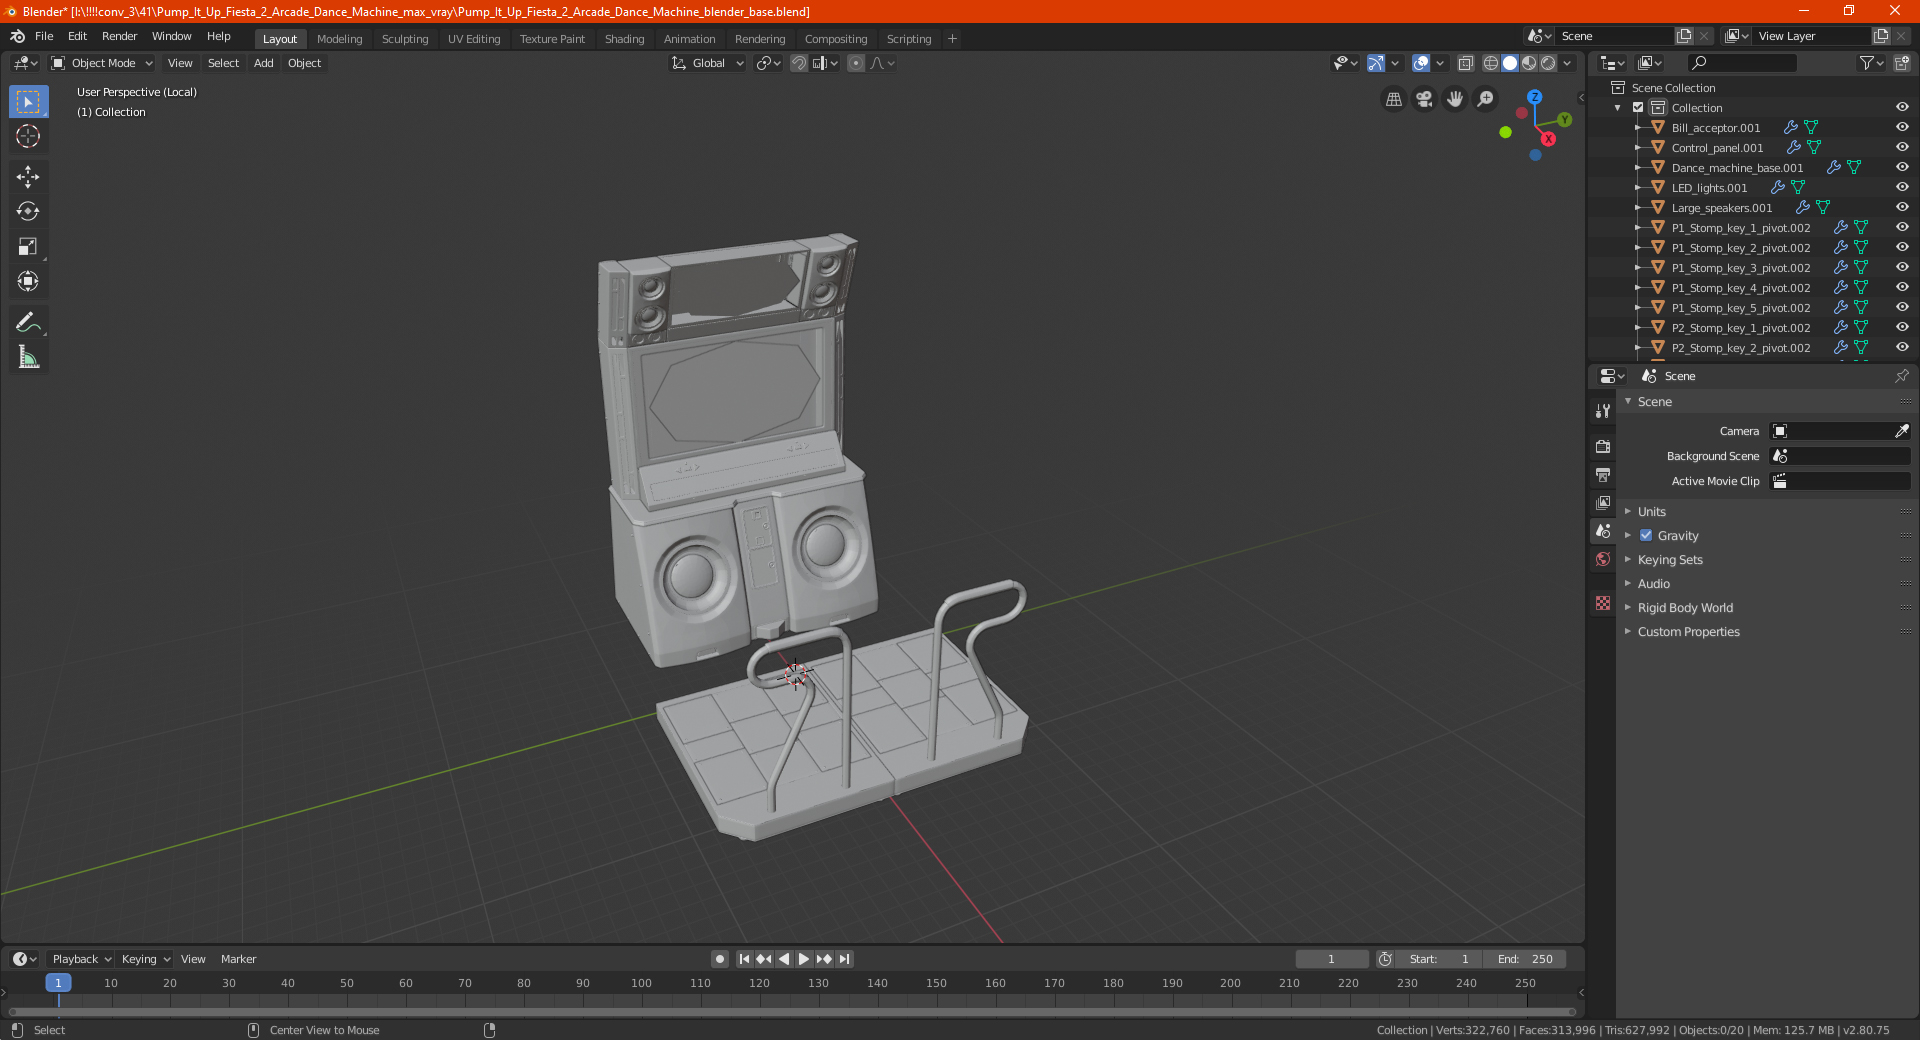The height and width of the screenshot is (1040, 1920).
Task: Select the Scale tool
Action: 28,247
